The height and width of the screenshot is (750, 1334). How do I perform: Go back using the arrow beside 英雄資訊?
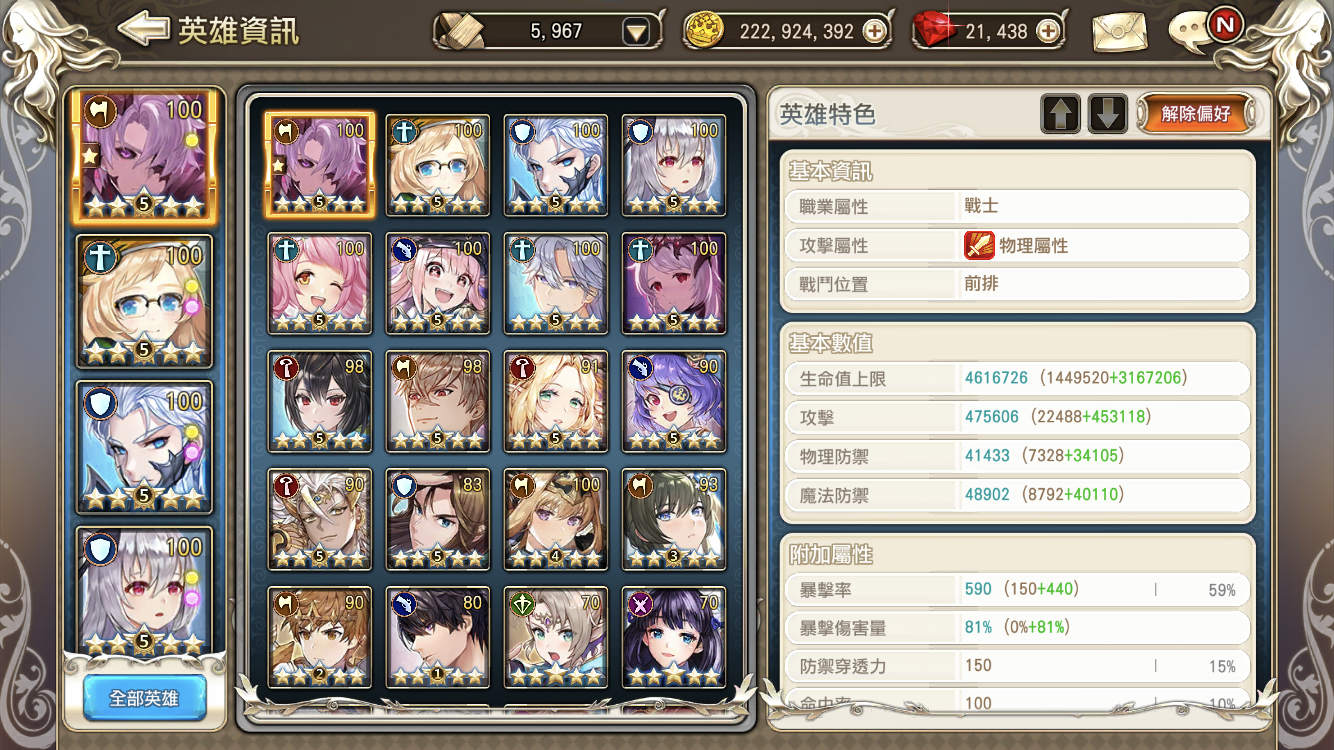pyautogui.click(x=142, y=29)
